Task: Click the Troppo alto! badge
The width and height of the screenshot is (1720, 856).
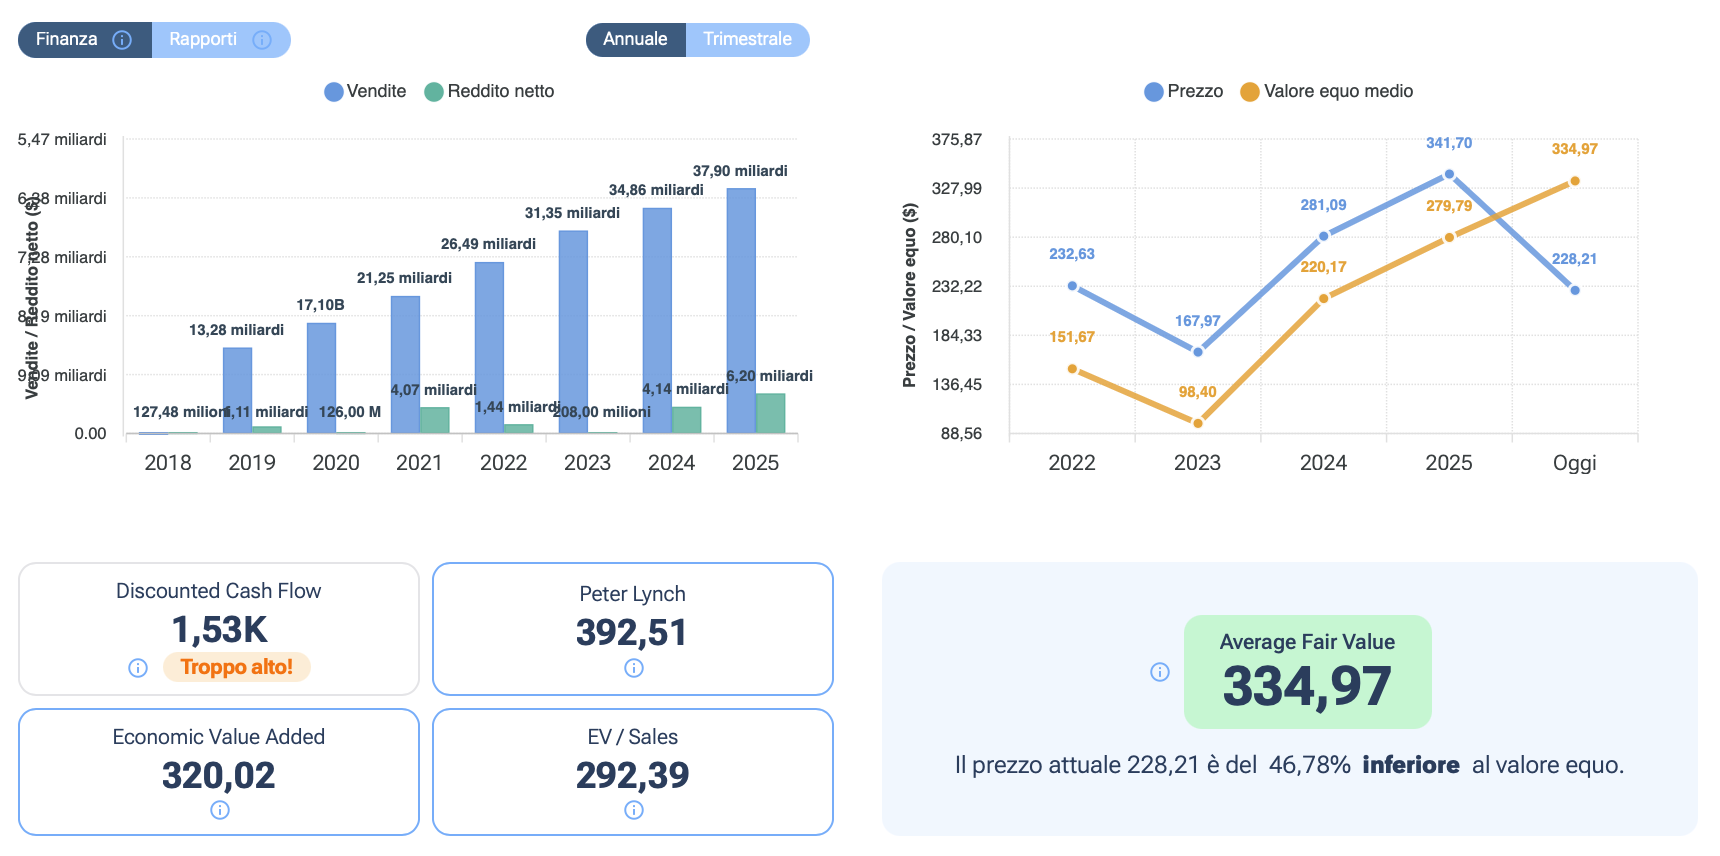Action: [x=236, y=667]
